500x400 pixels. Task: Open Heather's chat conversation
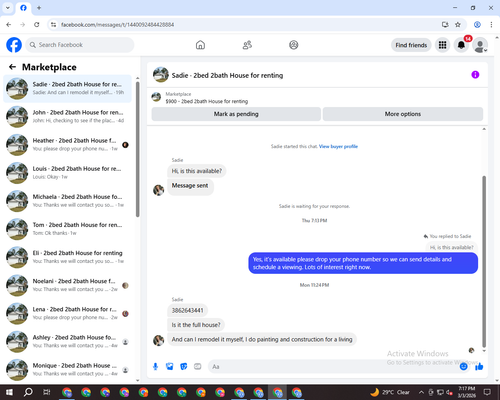point(67,145)
